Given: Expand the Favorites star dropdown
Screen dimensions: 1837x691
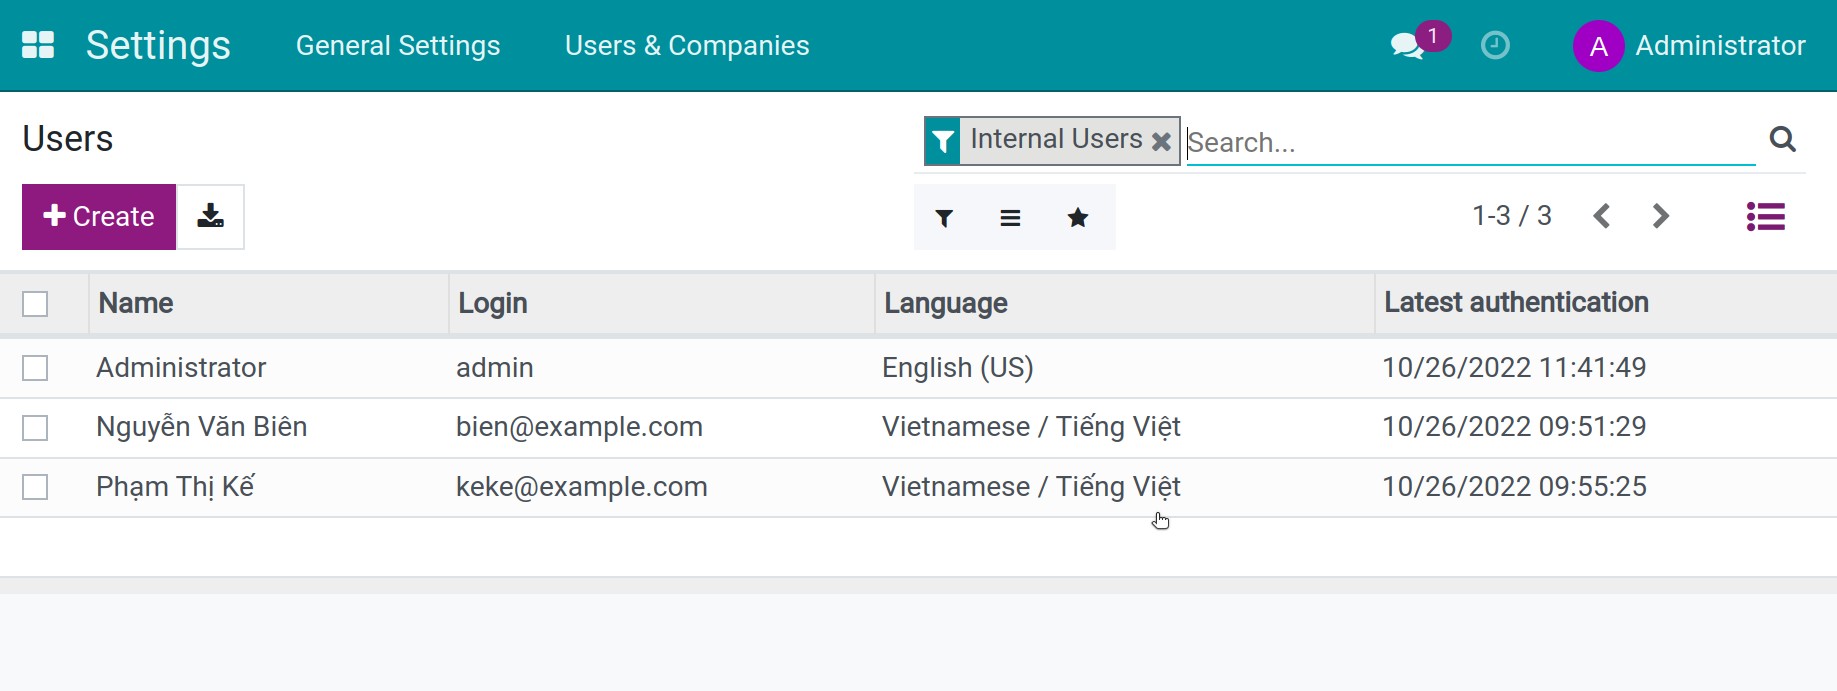Looking at the screenshot, I should point(1077,218).
